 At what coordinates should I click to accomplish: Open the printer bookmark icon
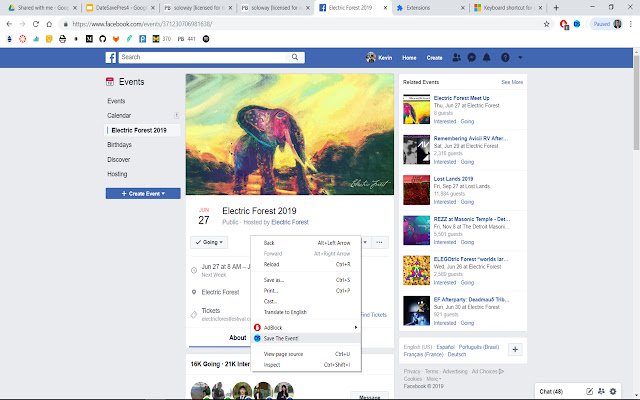pos(62,39)
